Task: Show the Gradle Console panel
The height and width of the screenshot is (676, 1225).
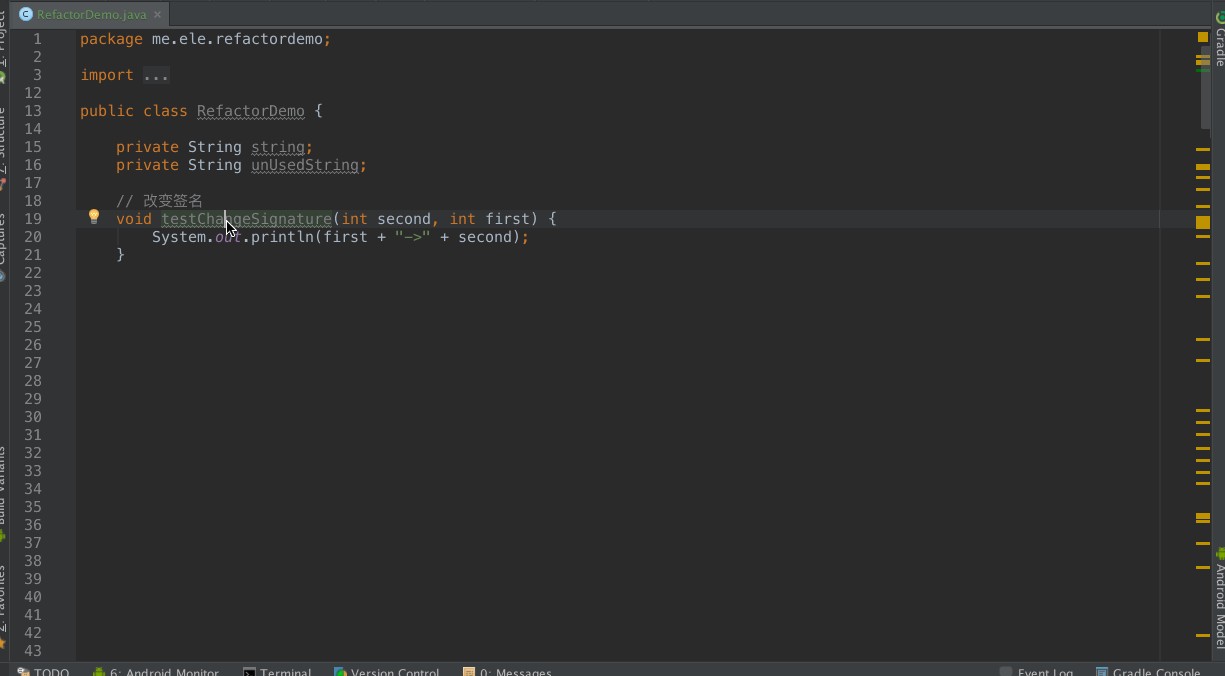Action: [x=1148, y=671]
